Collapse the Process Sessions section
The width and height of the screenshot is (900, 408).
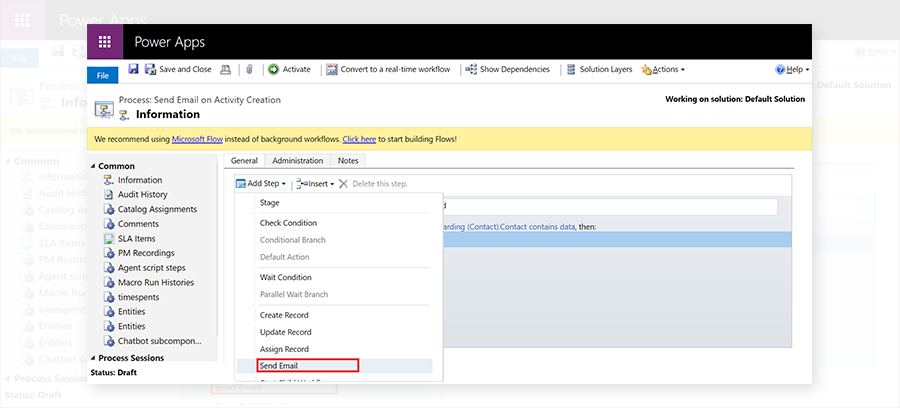pos(94,358)
